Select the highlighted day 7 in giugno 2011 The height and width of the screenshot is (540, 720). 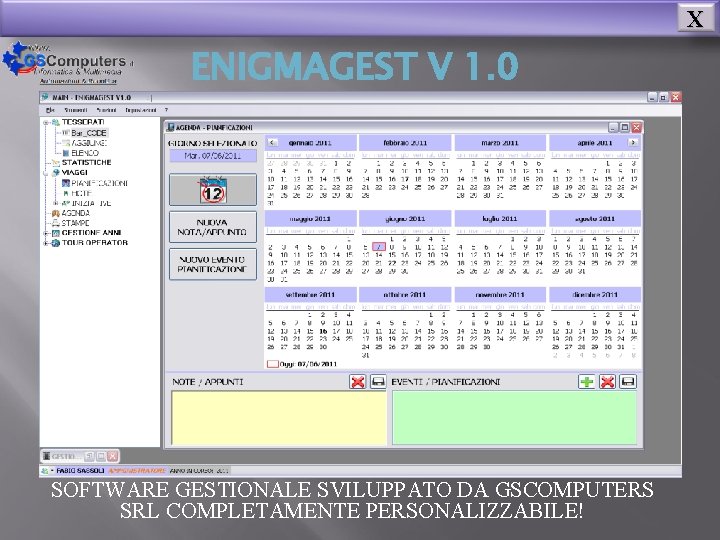[x=379, y=247]
